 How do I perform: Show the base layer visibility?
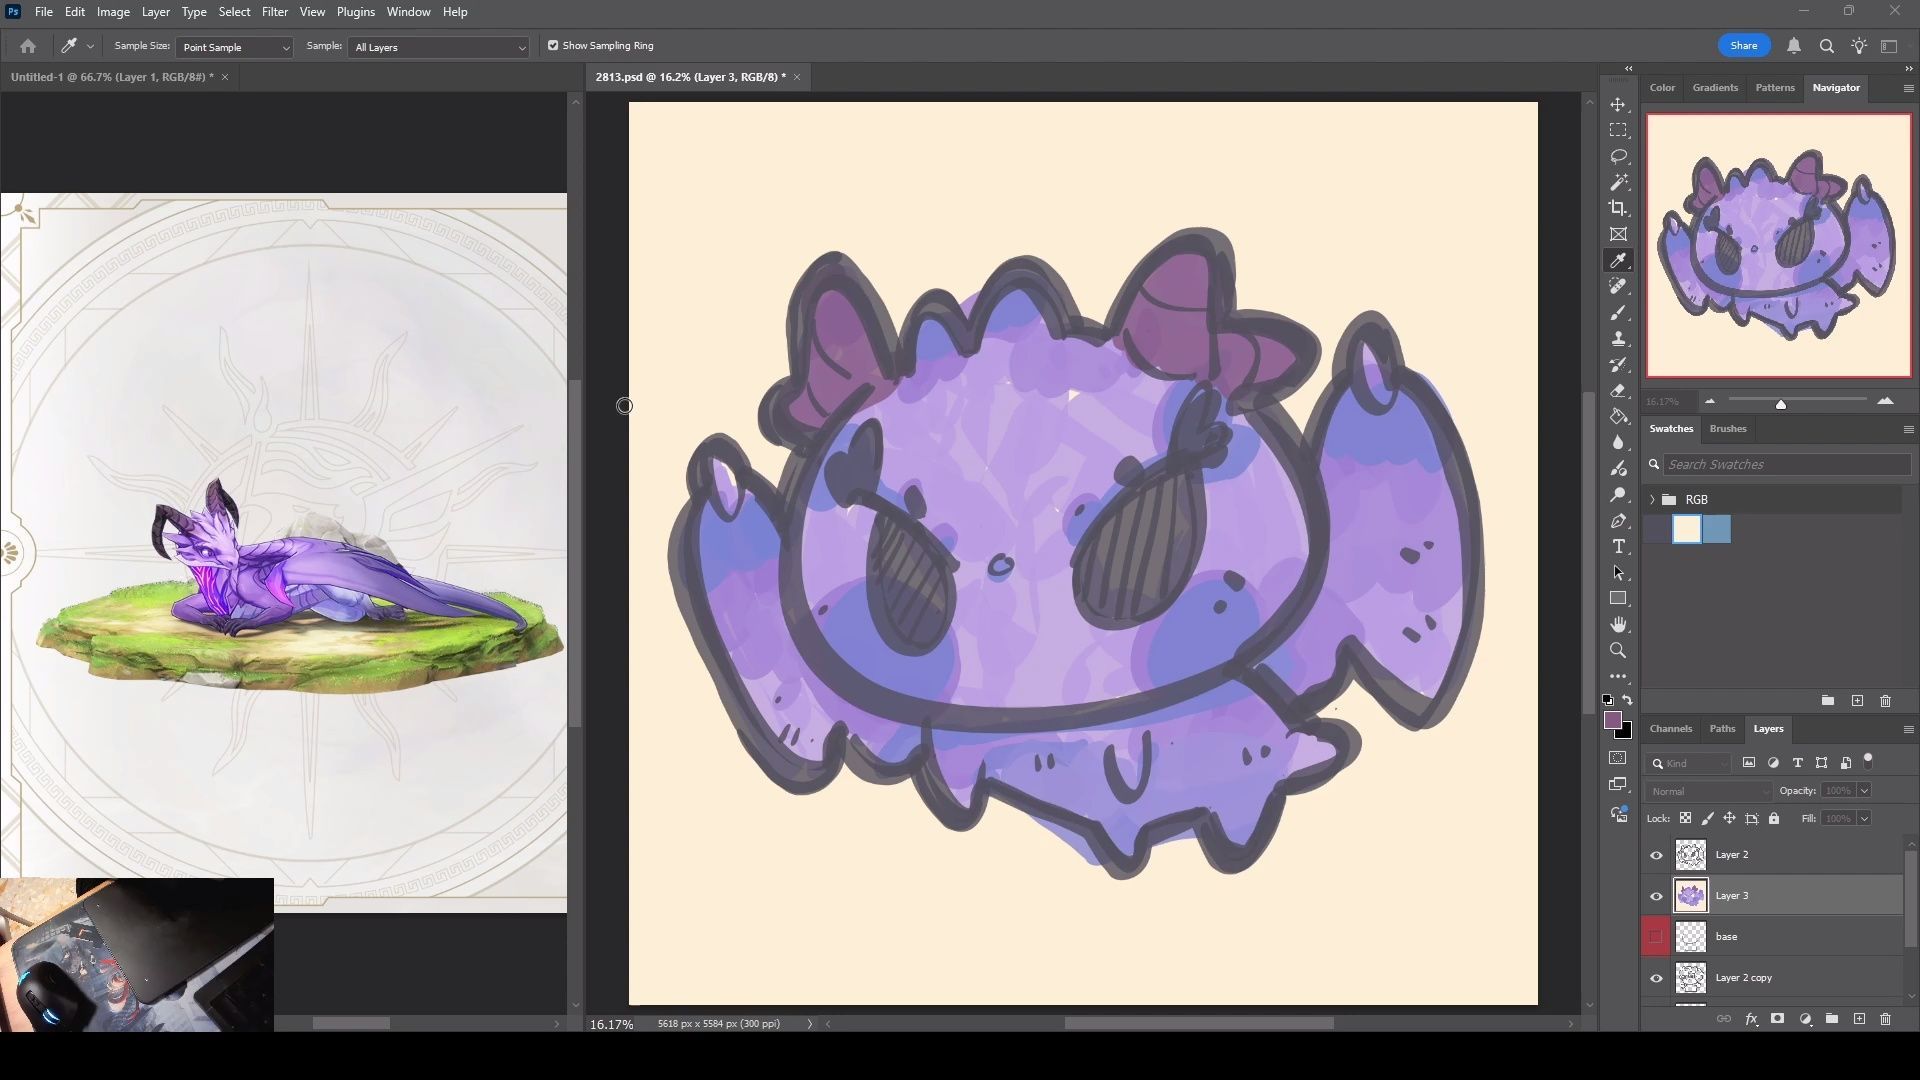(1656, 937)
